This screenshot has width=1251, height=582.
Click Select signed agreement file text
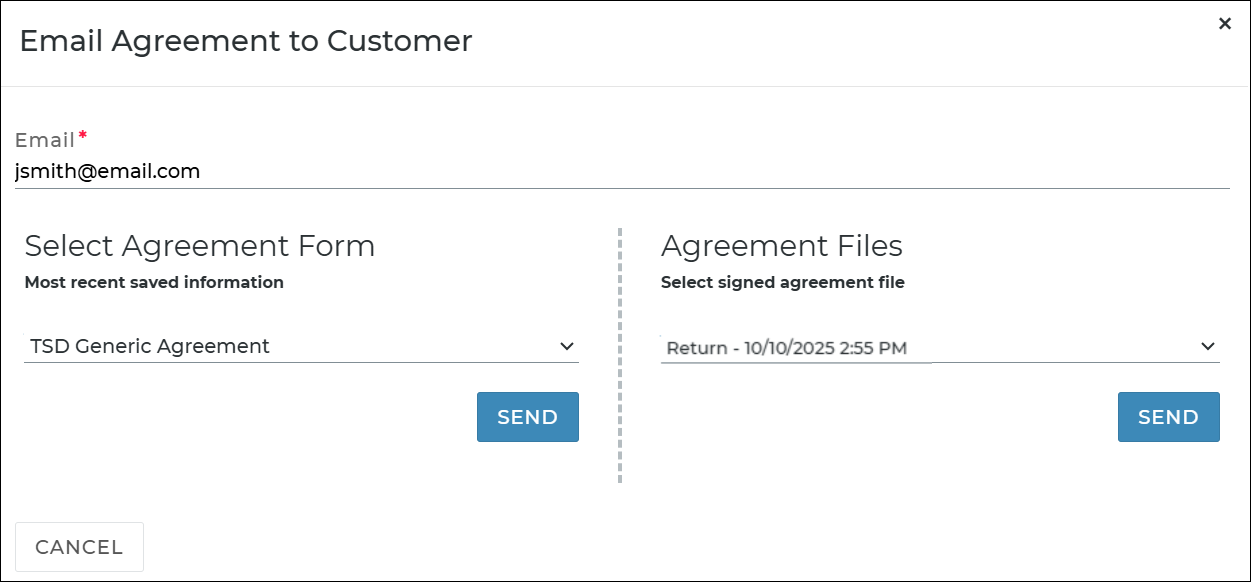tap(782, 282)
